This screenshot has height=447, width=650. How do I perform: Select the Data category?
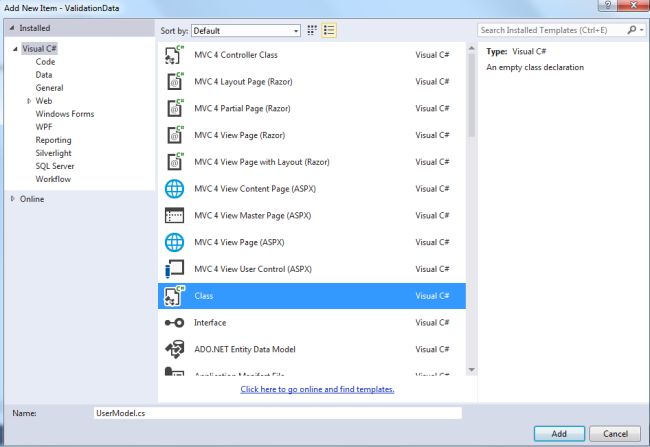(44, 75)
